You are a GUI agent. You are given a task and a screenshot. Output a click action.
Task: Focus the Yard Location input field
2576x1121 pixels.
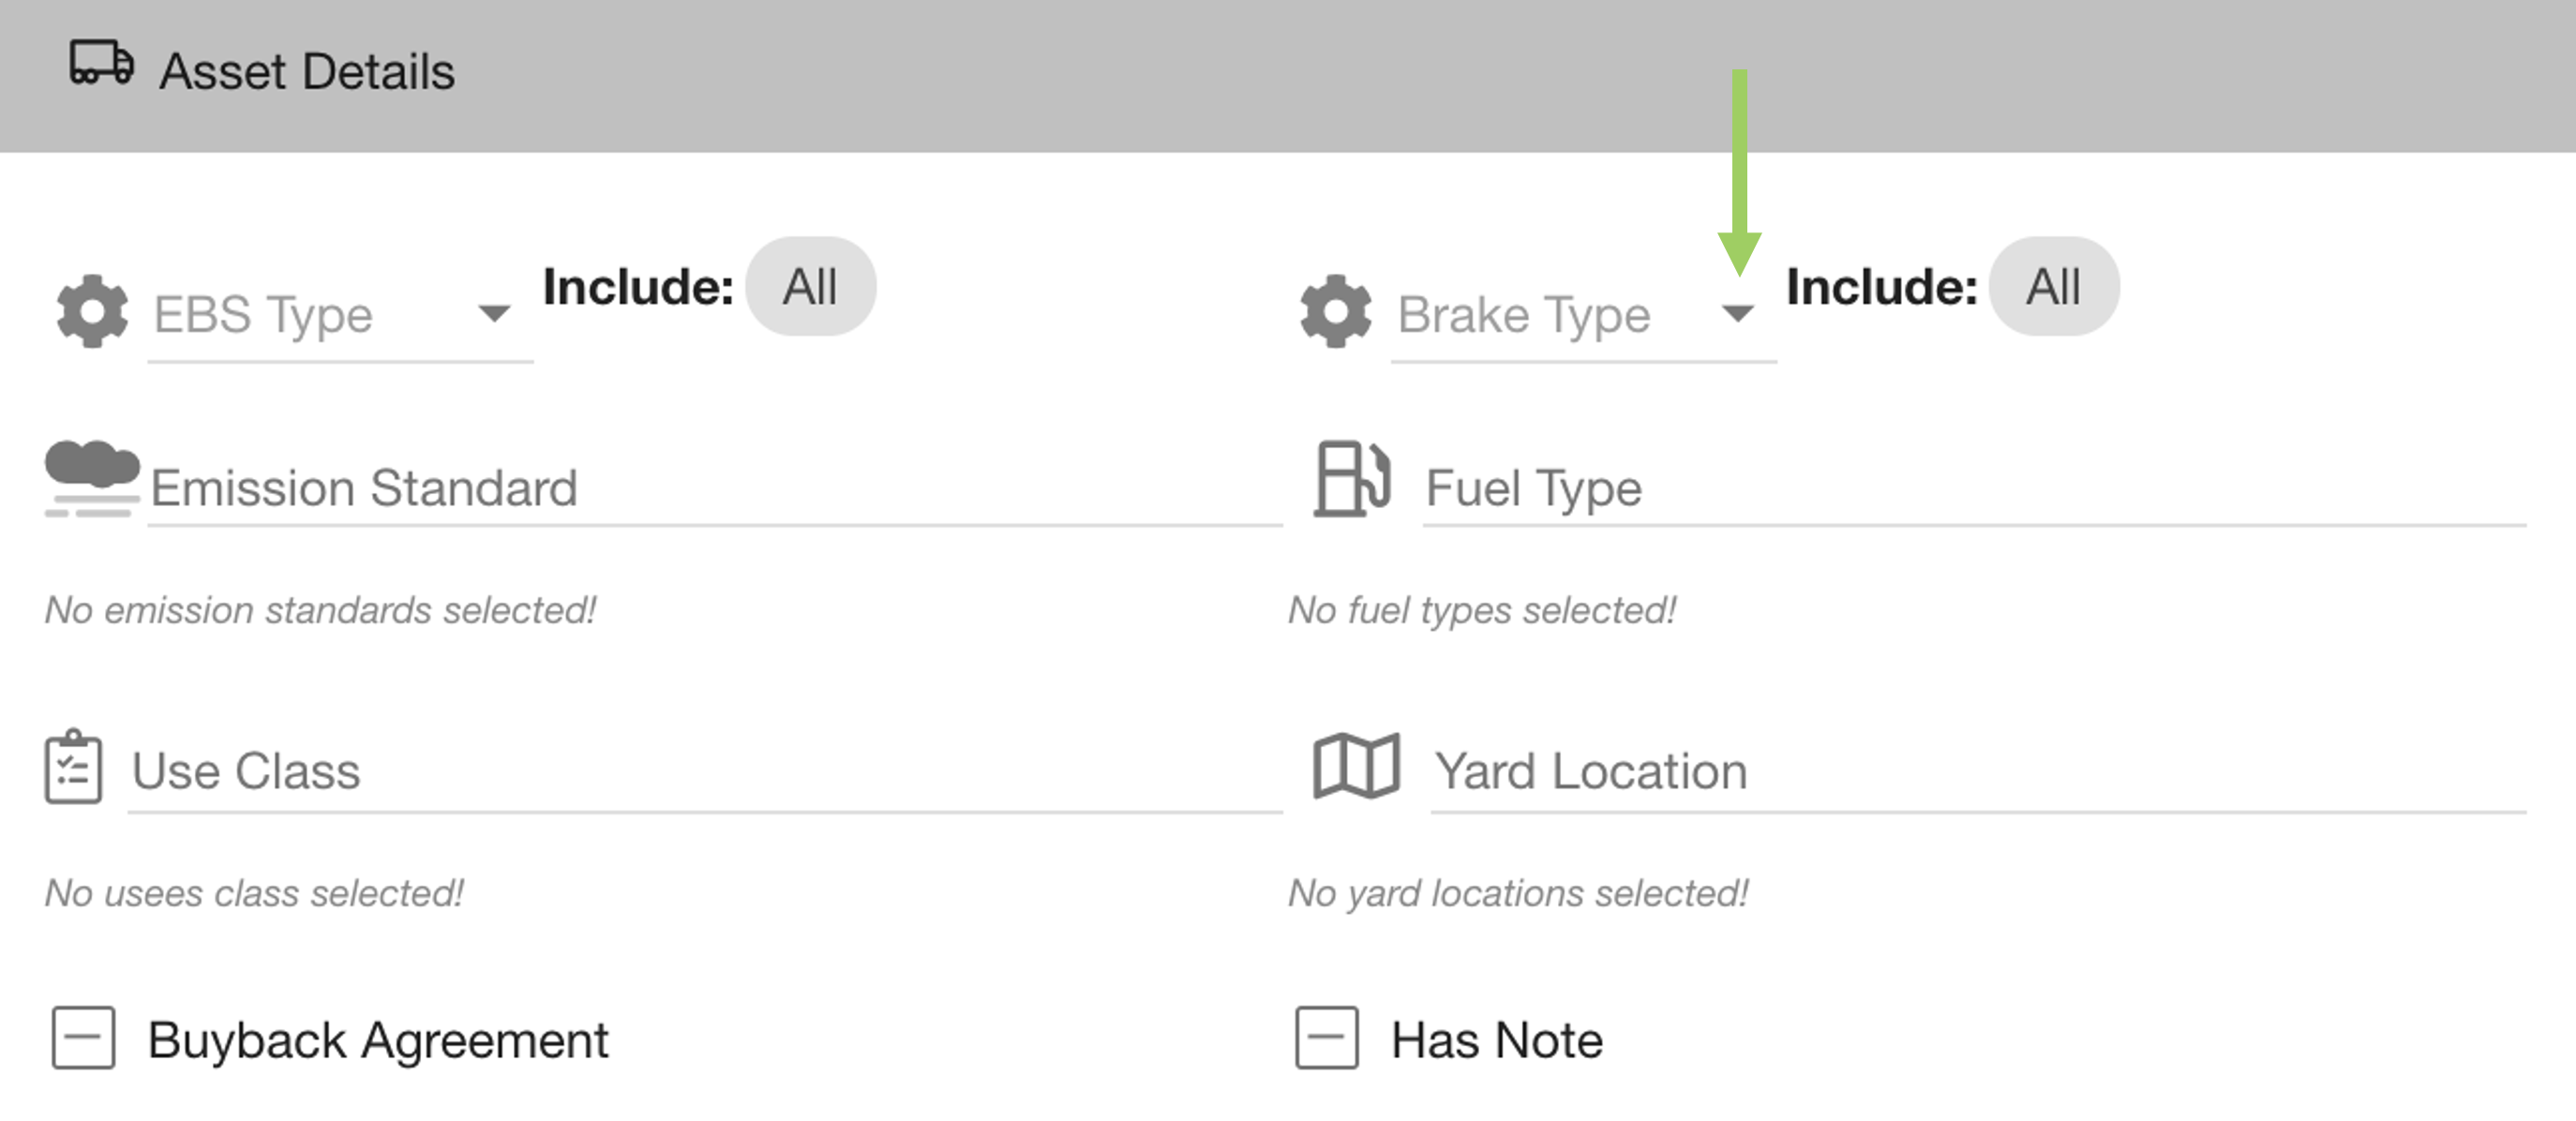coord(1978,772)
